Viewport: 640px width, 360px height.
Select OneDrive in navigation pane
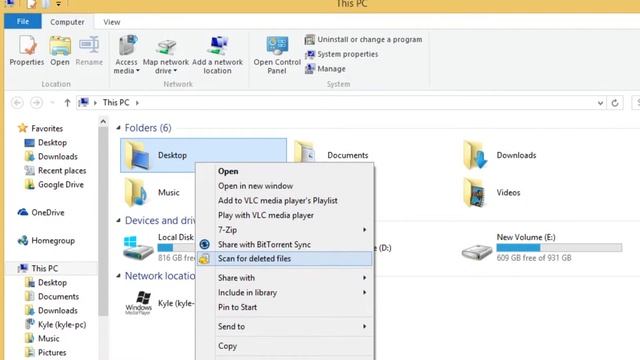click(x=40, y=212)
